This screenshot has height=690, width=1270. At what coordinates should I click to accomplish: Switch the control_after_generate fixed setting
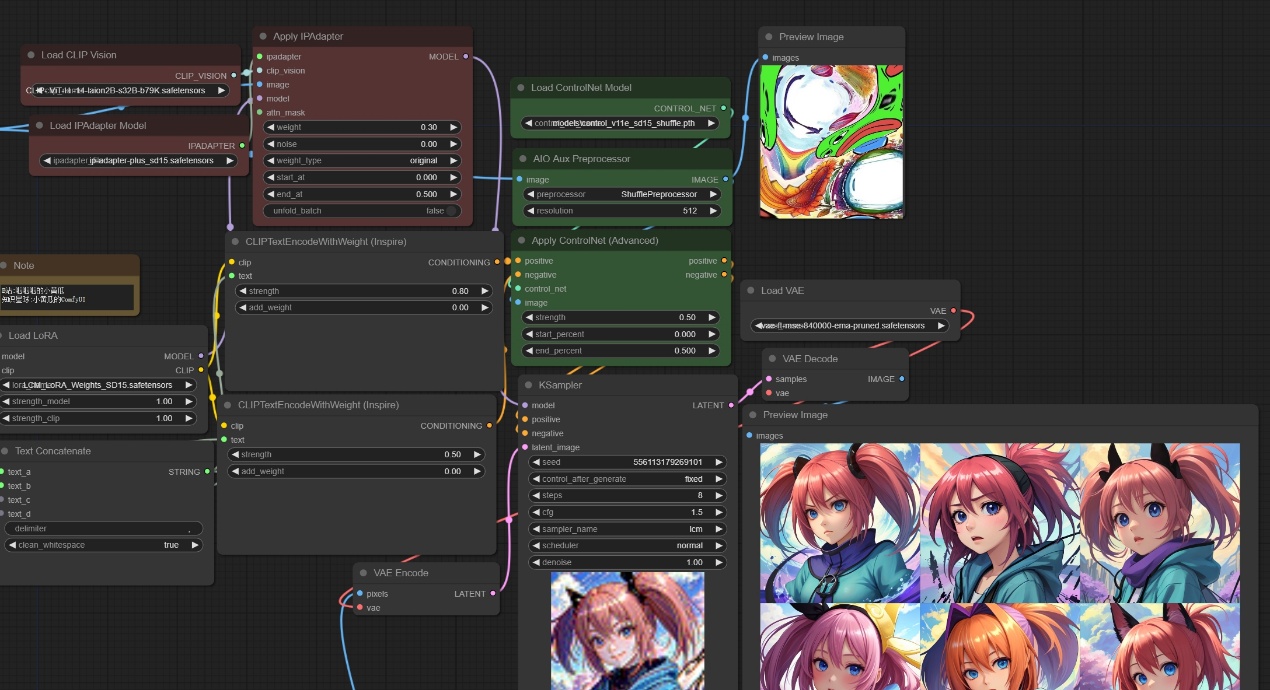tap(627, 479)
